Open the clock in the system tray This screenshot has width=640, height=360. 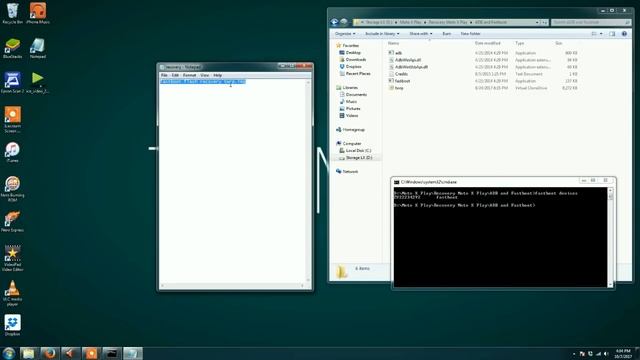point(623,354)
